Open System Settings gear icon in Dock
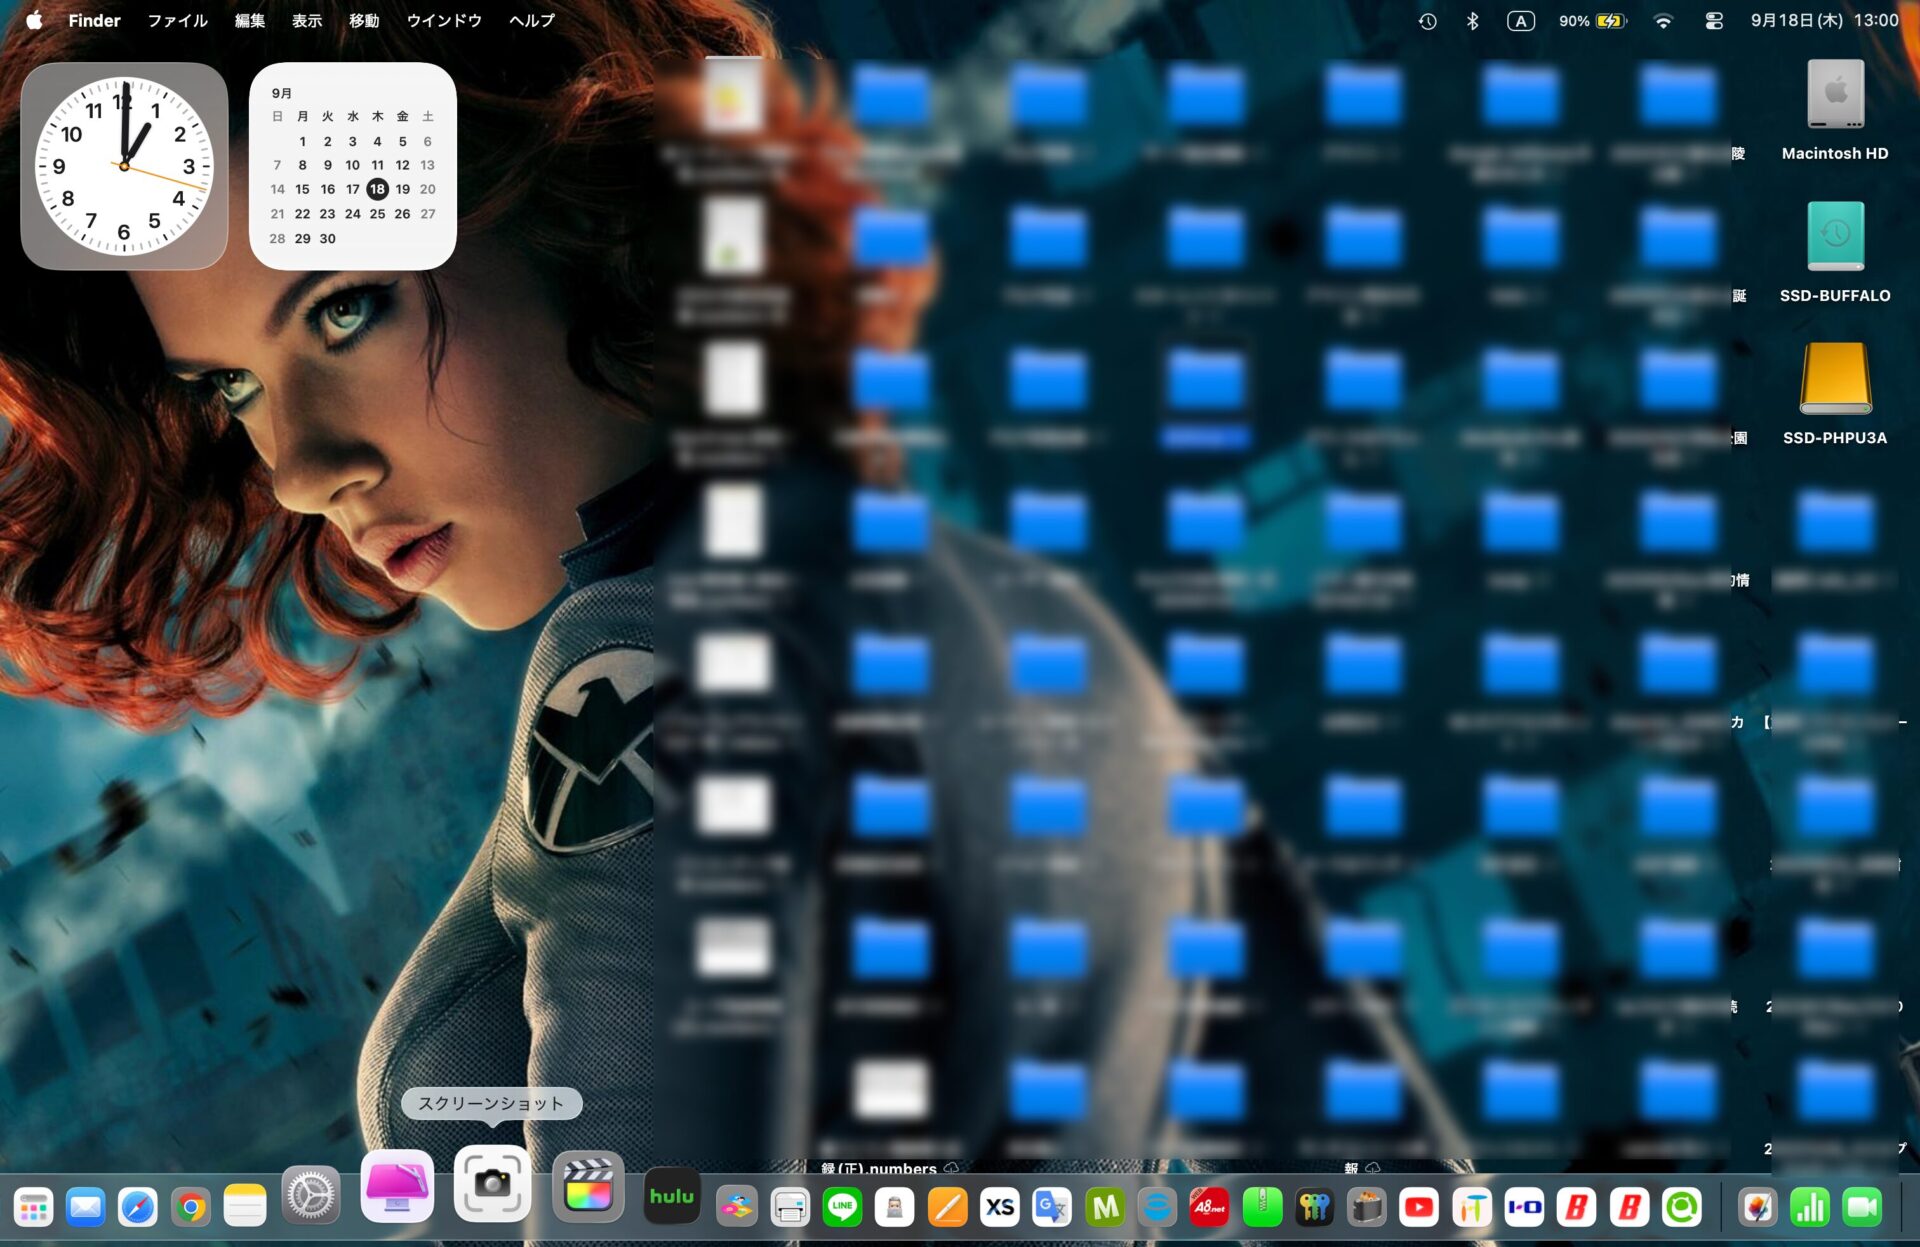 click(311, 1194)
